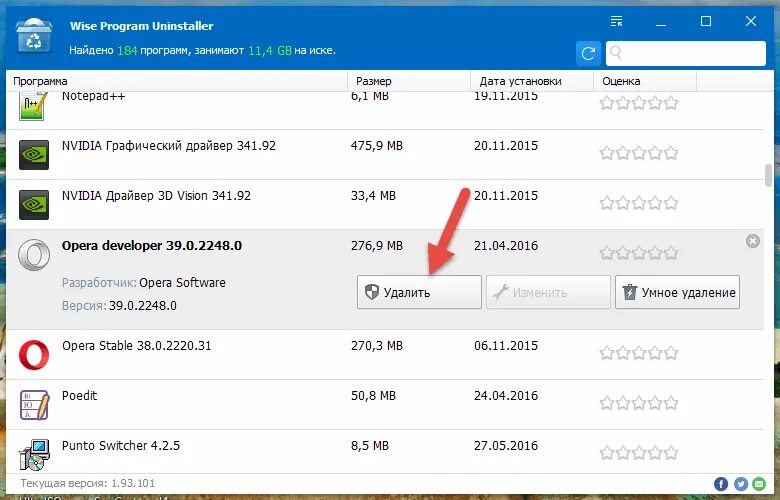Click the Opera developer 39.0.2248.0 title
Viewport: 780px width, 500px height.
click(152, 246)
